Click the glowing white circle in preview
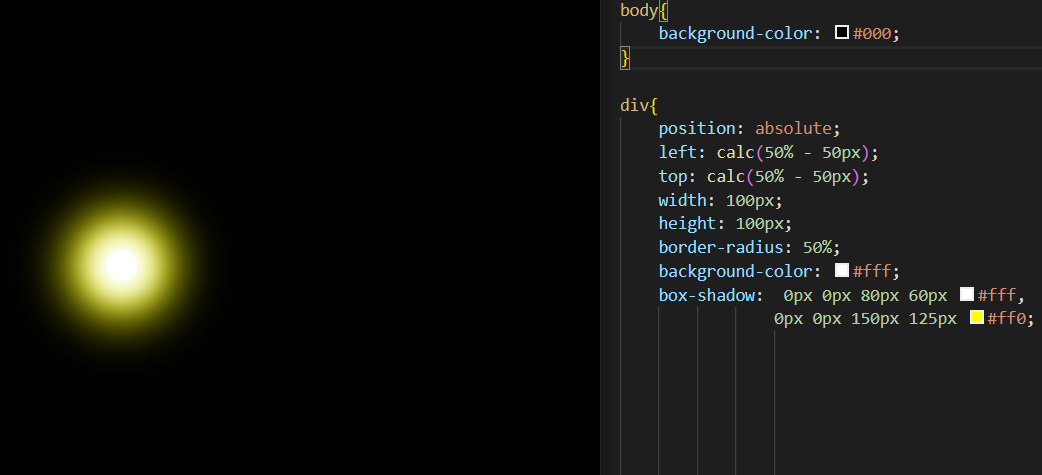Screen dimensions: 1042x475 (x=121, y=265)
